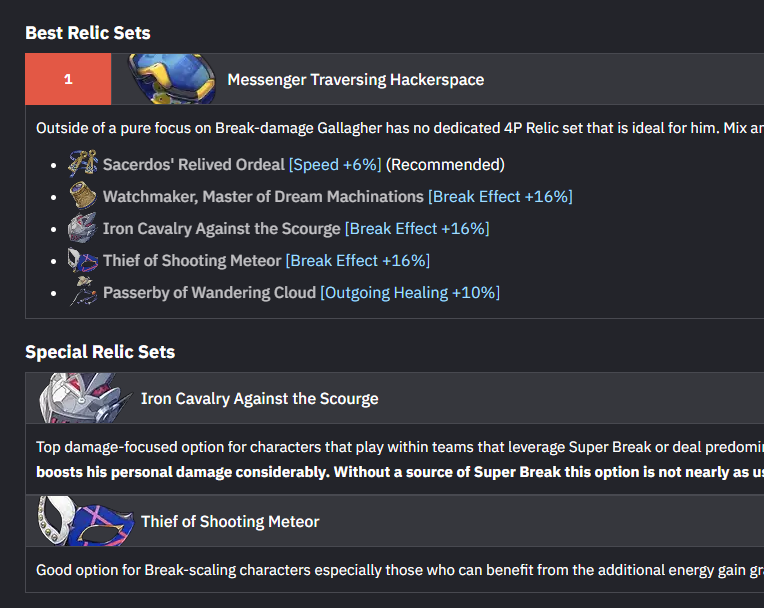Click the Outgoing Healing +10% bonus text
764x608 pixels.
click(x=410, y=293)
